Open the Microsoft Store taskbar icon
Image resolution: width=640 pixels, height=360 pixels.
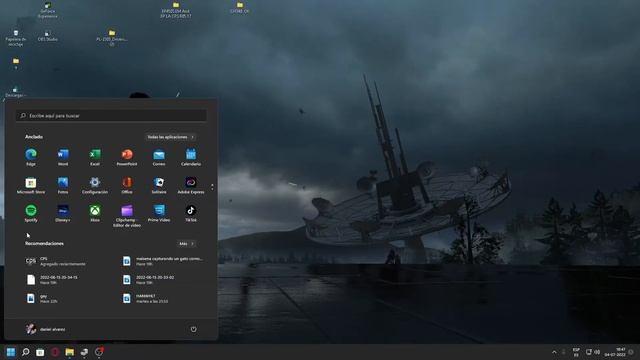click(x=40, y=352)
